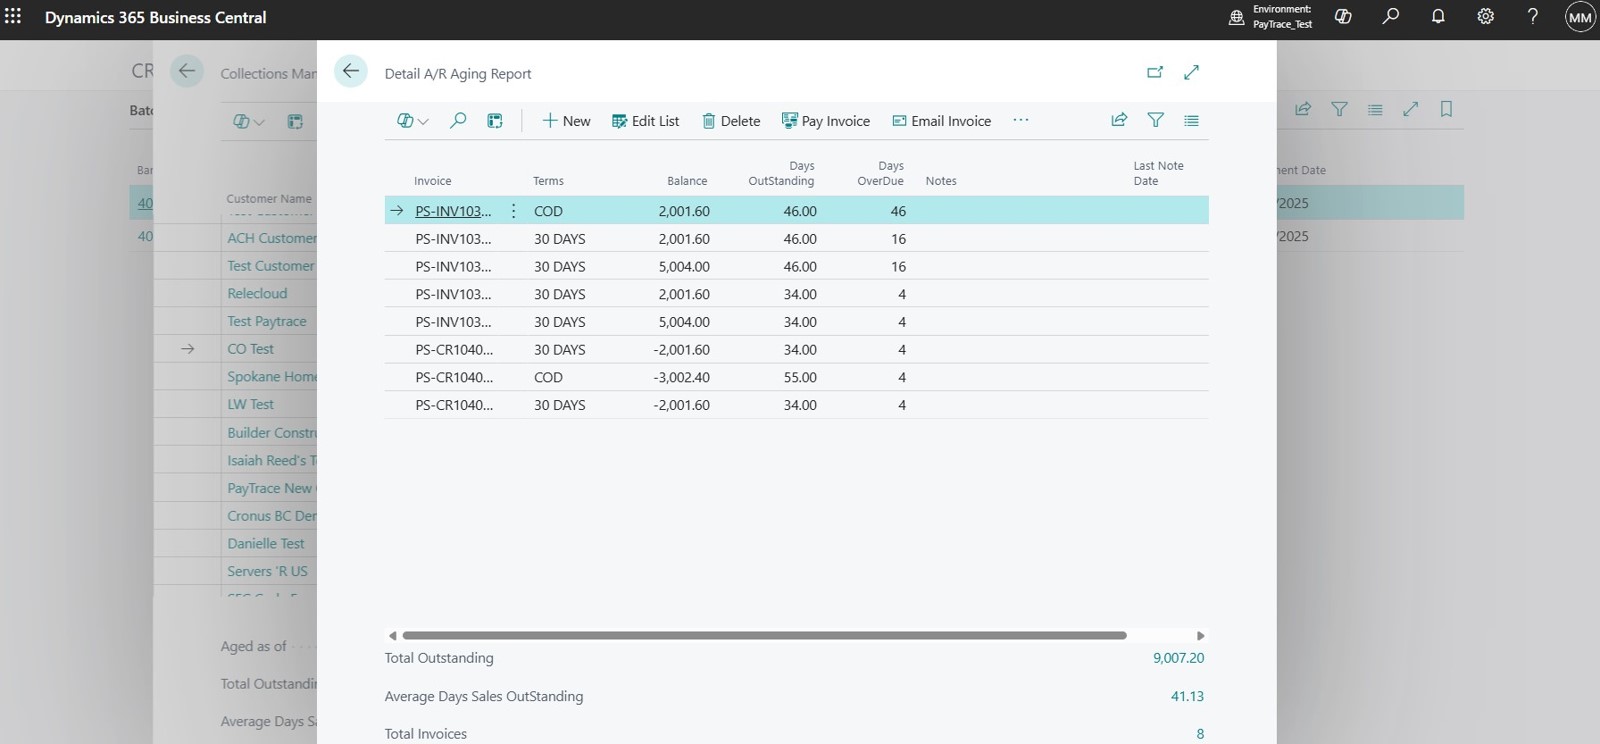The height and width of the screenshot is (744, 1600).
Task: Click the horizontal scrollbar right arrow
Action: coord(1201,635)
